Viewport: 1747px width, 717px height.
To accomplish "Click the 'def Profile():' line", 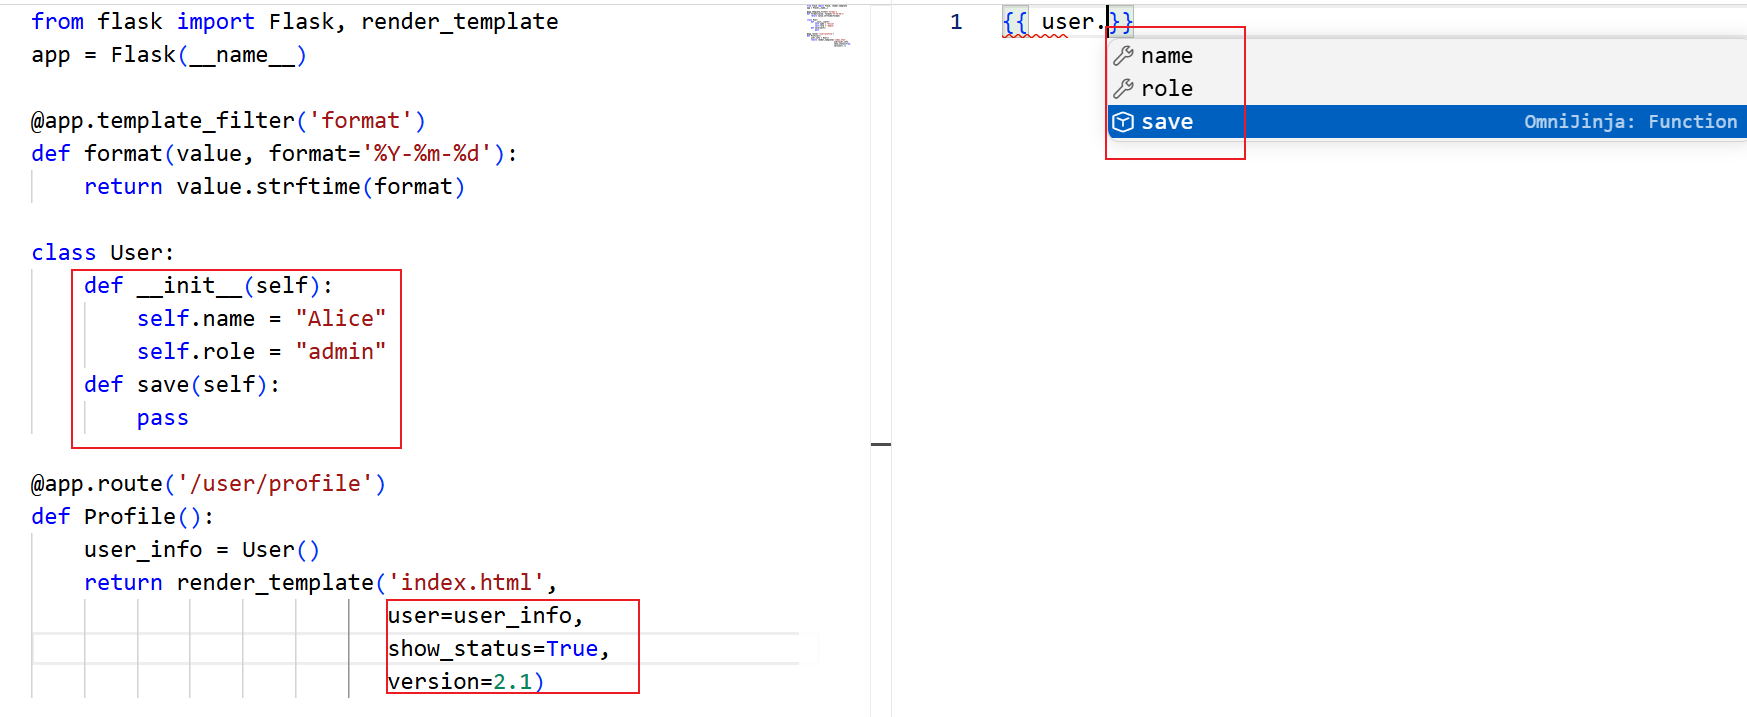I will pos(122,517).
